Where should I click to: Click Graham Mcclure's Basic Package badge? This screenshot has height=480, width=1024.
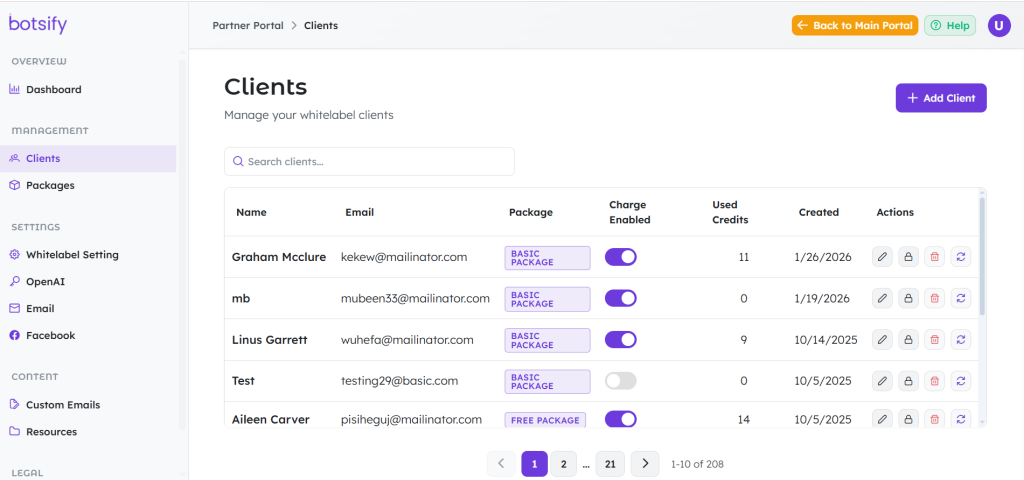[x=547, y=257]
